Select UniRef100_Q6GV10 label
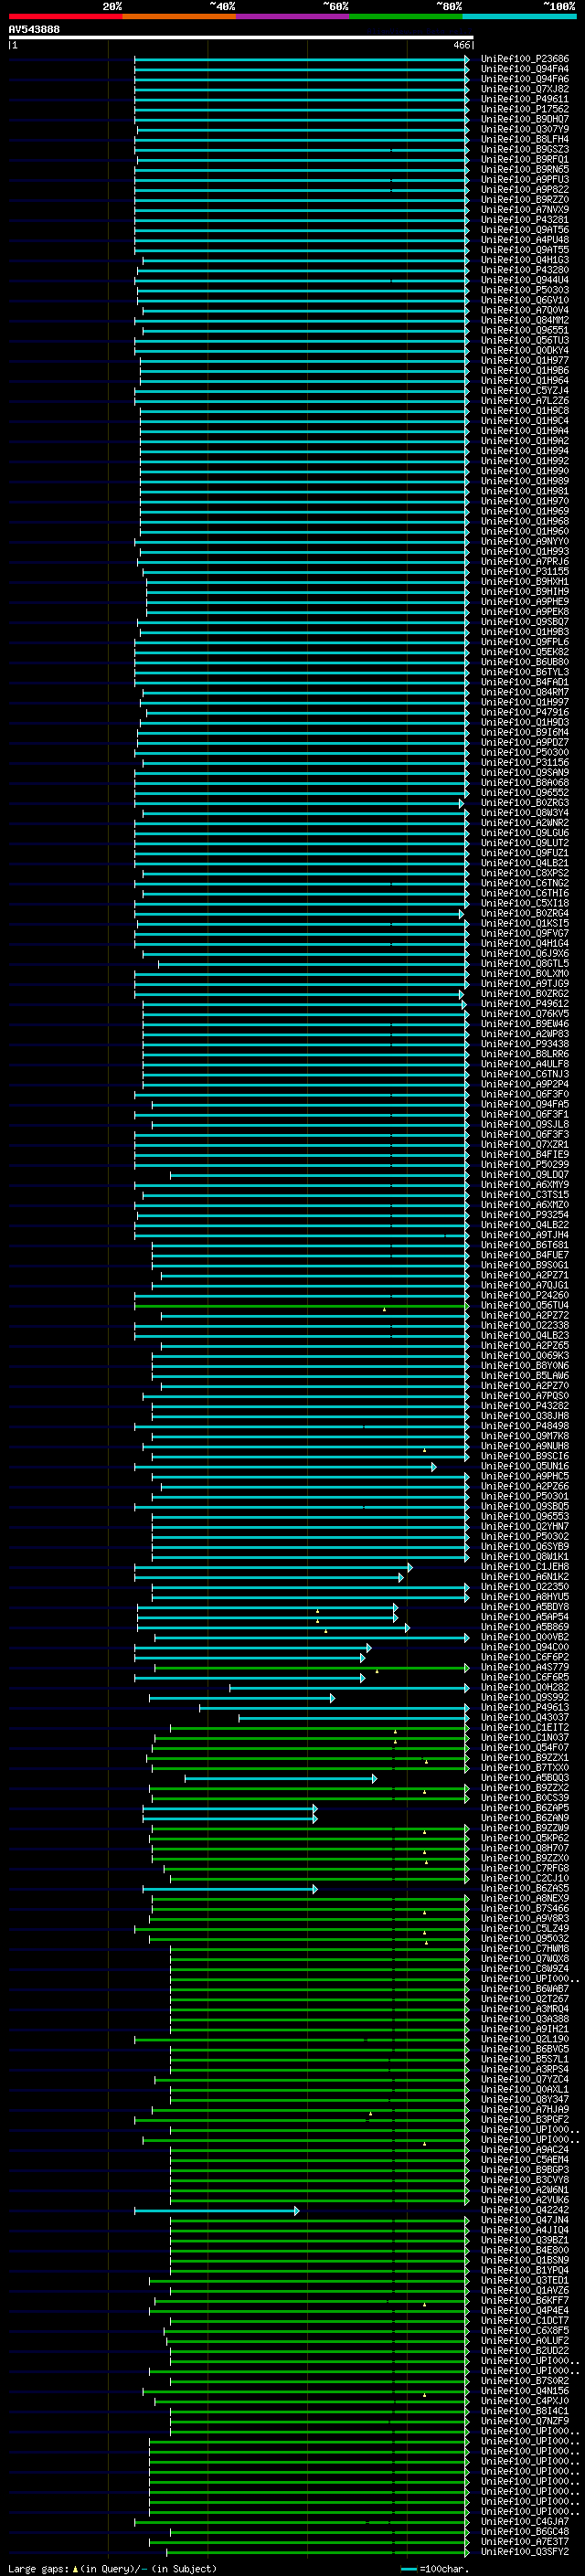Image resolution: width=585 pixels, height=2576 pixels. [x=525, y=300]
